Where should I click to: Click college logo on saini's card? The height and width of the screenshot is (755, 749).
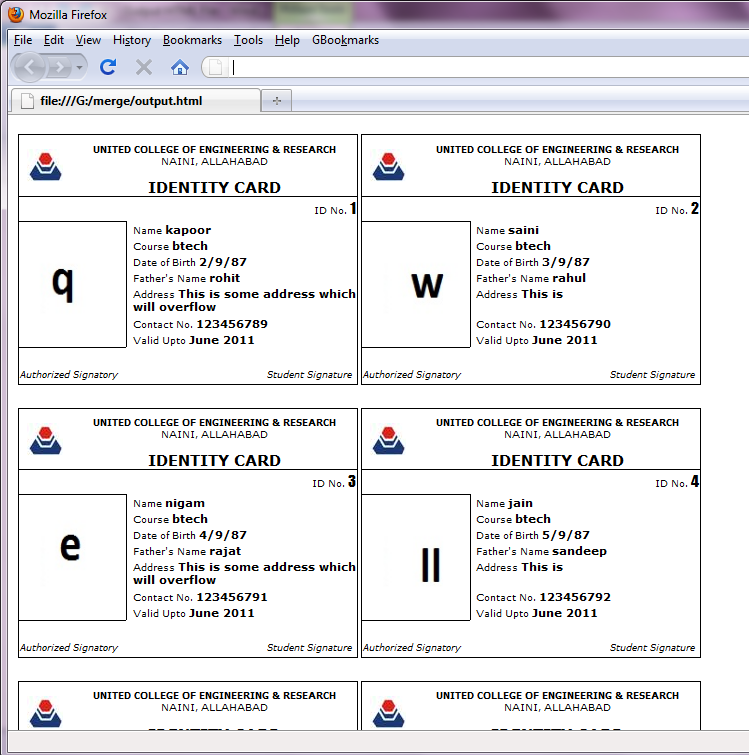(x=388, y=166)
